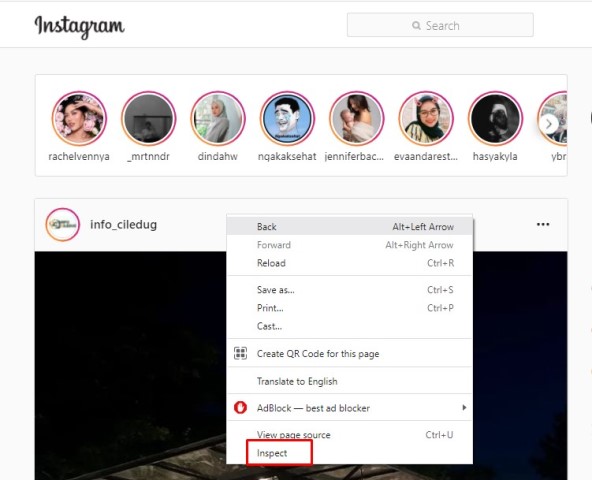Open the Instagram logo home link
592x480 pixels.
click(79, 26)
